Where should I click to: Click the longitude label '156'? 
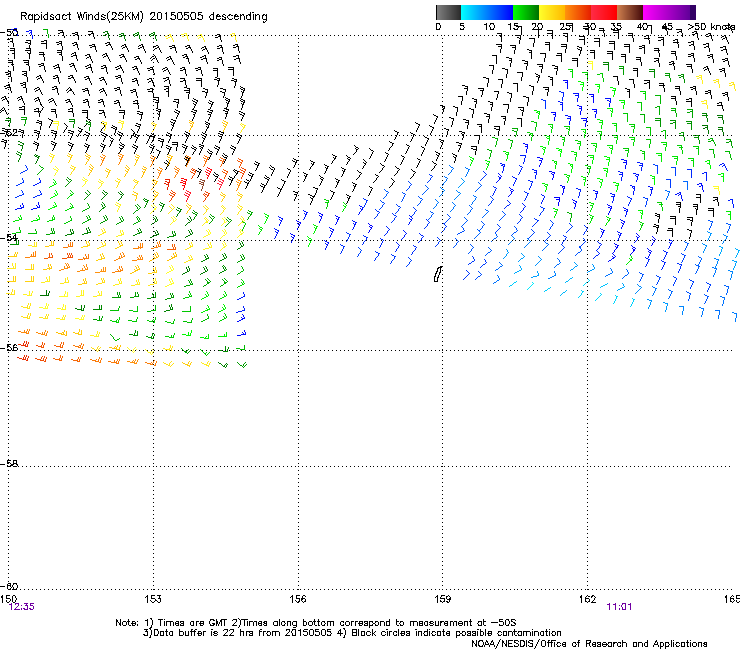(298, 599)
